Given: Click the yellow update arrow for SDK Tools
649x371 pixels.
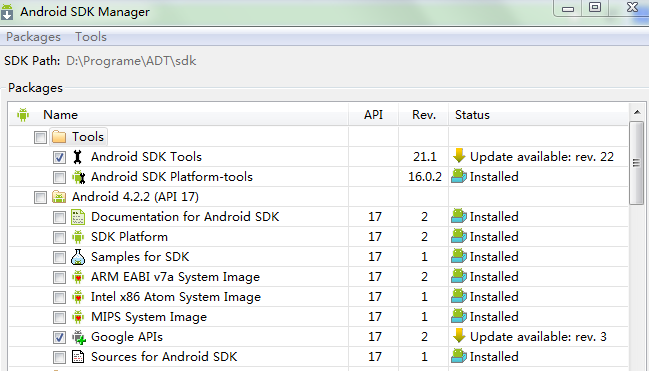Looking at the screenshot, I should (459, 156).
